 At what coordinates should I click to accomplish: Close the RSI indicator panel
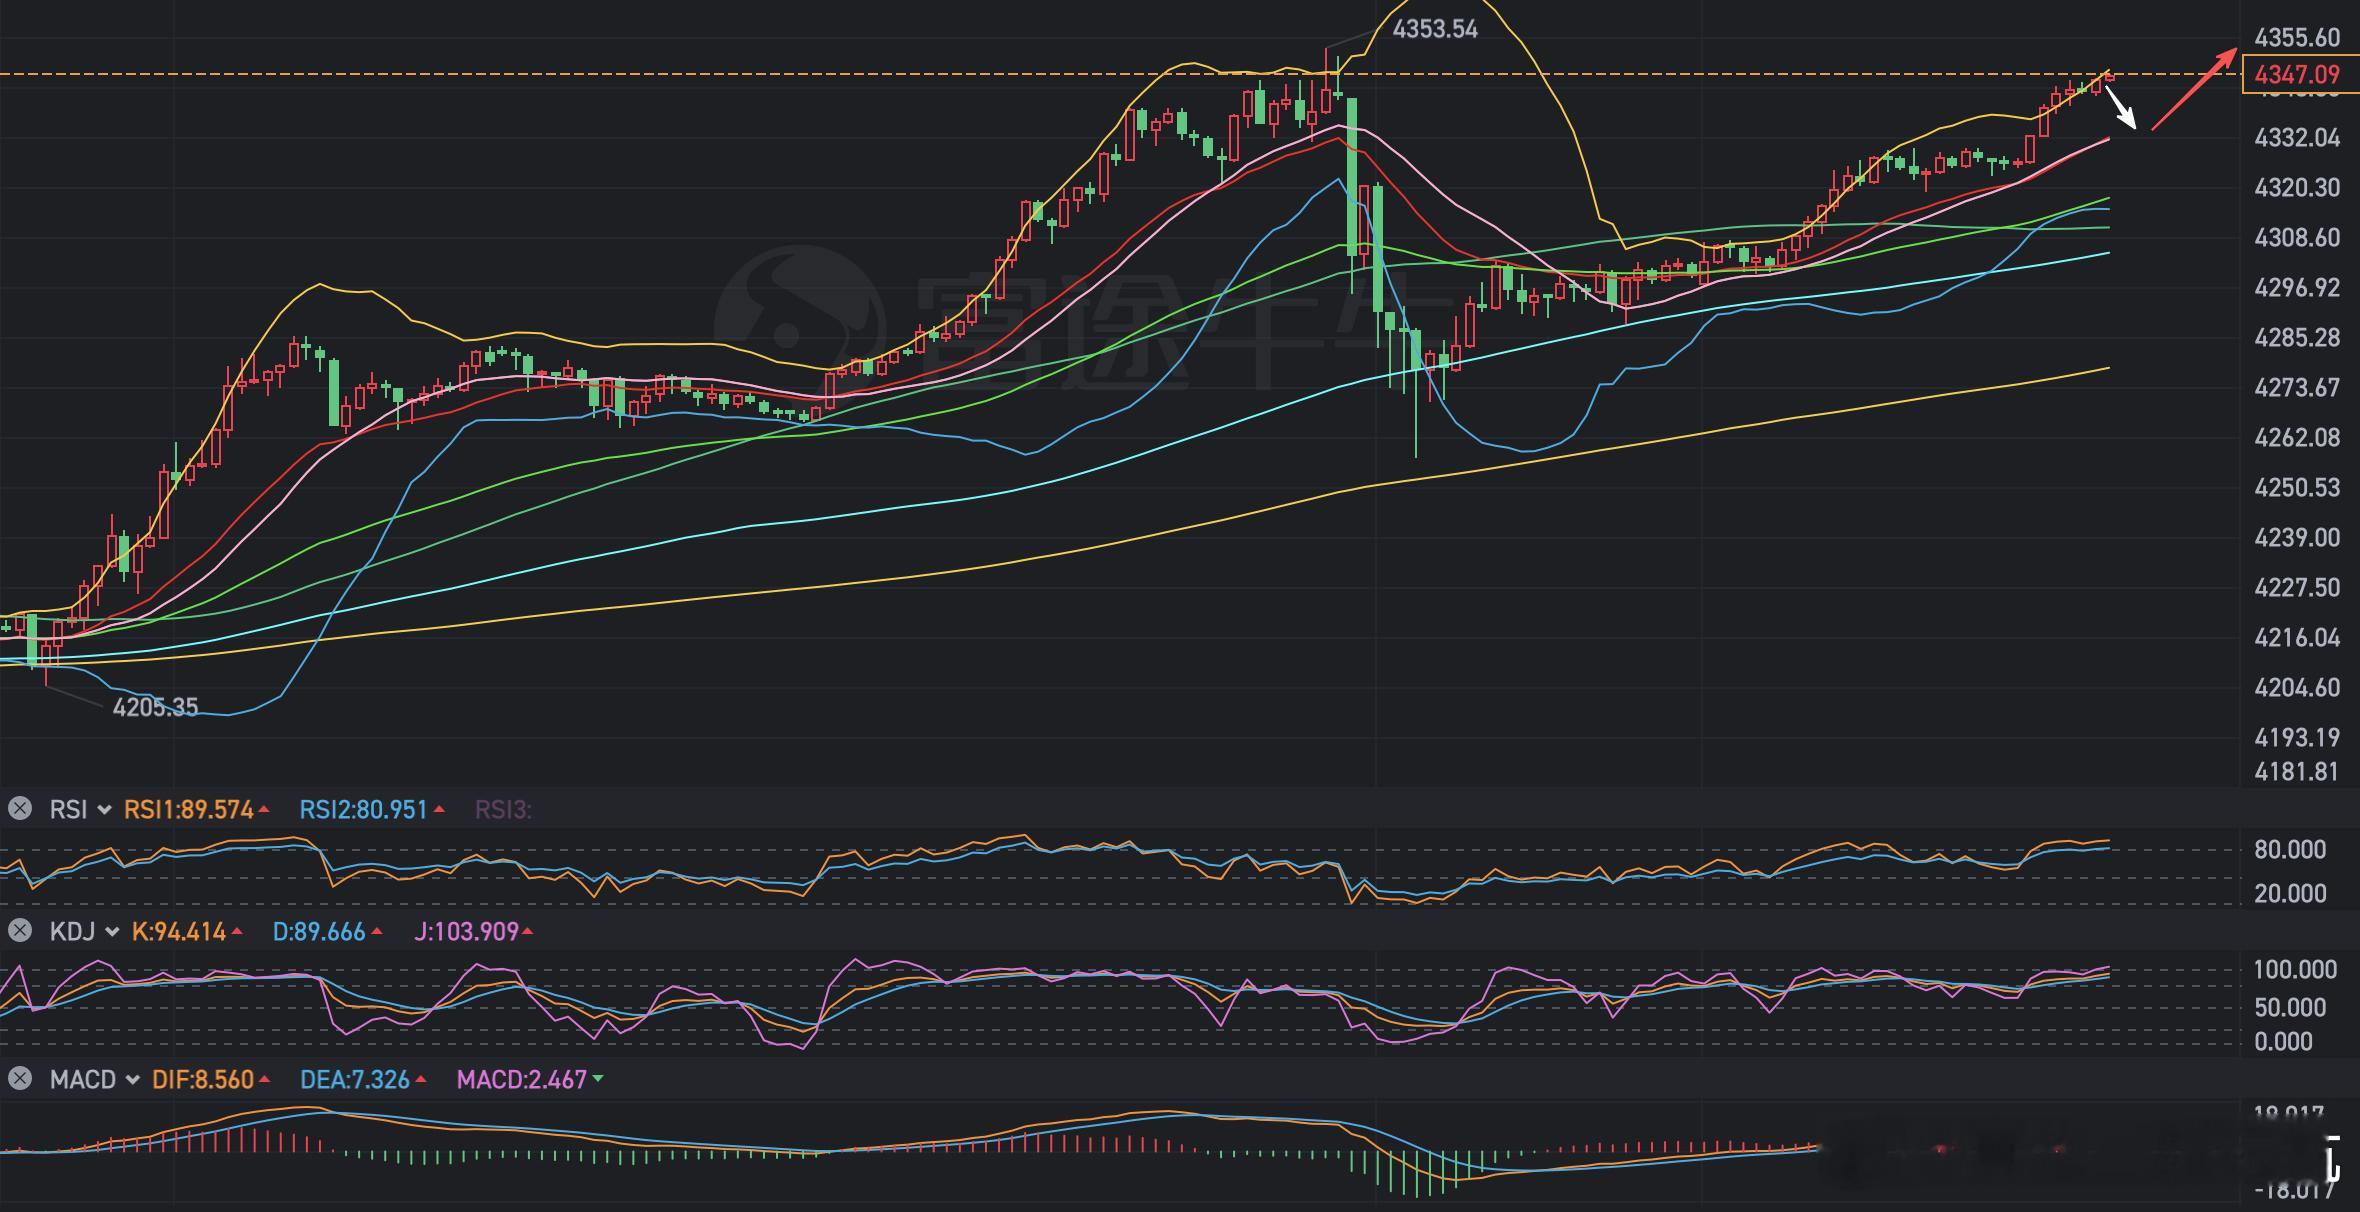19,808
